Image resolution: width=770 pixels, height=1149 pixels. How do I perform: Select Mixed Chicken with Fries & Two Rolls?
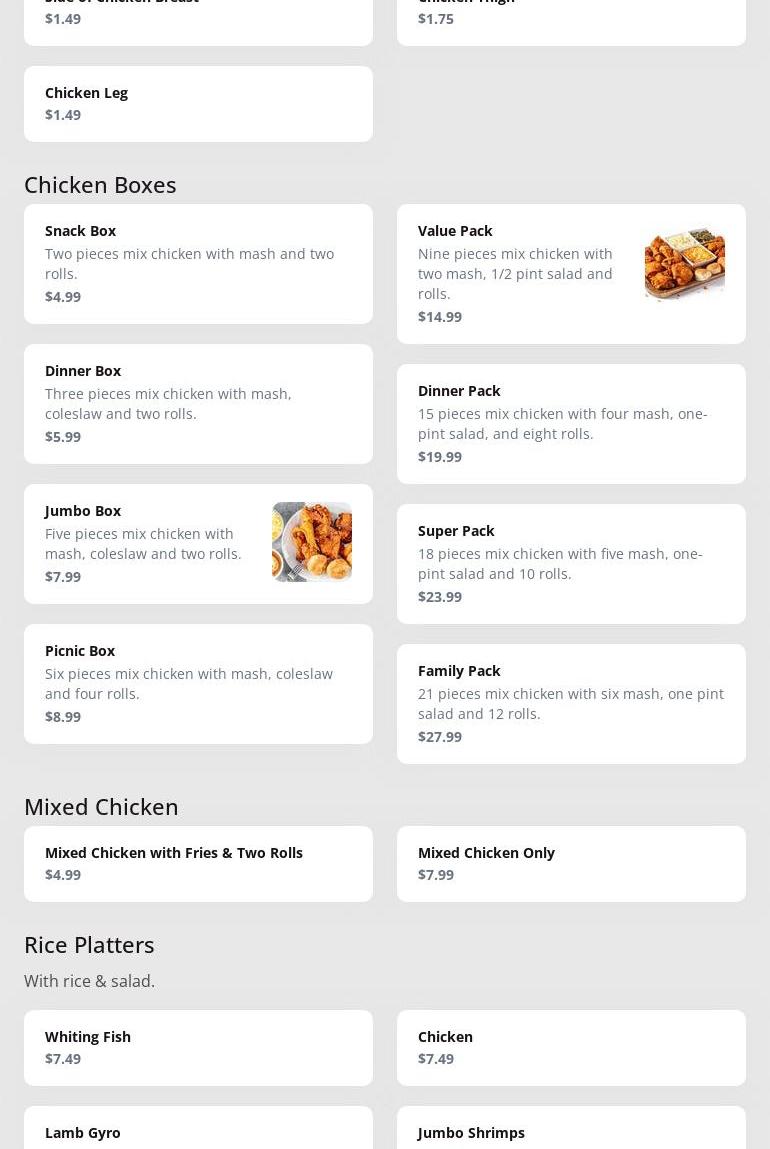[198, 864]
